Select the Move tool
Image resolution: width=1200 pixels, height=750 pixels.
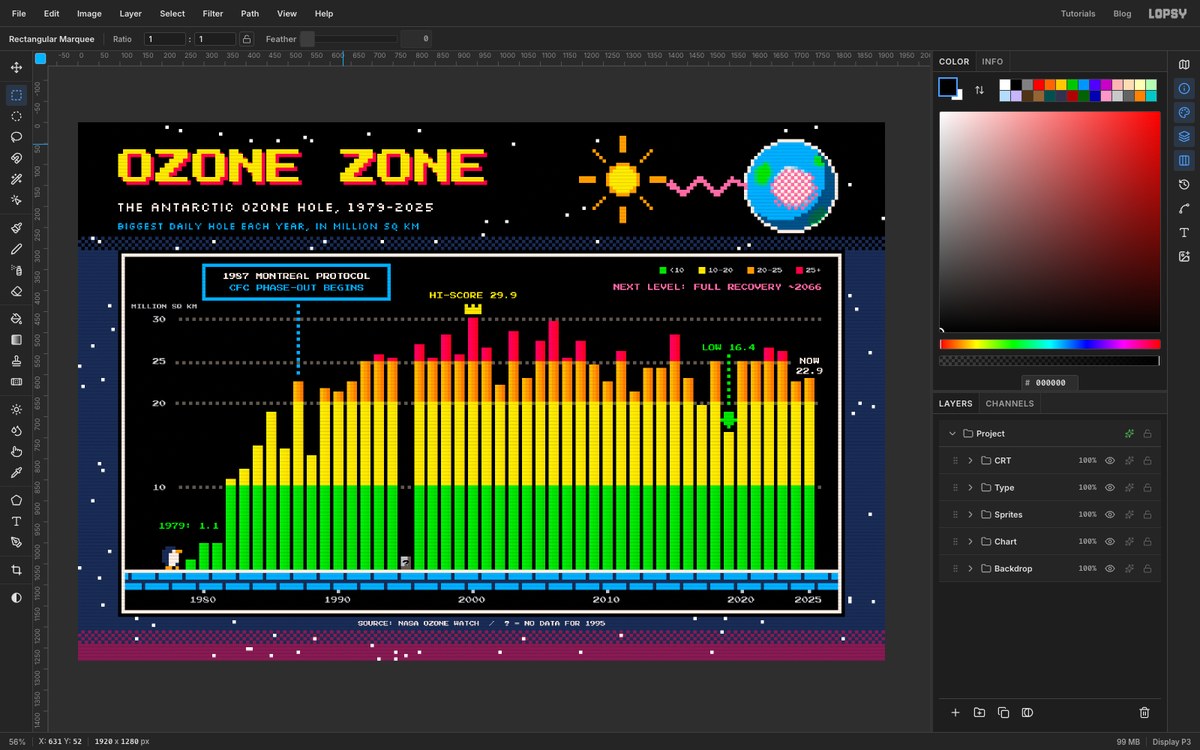click(x=16, y=68)
